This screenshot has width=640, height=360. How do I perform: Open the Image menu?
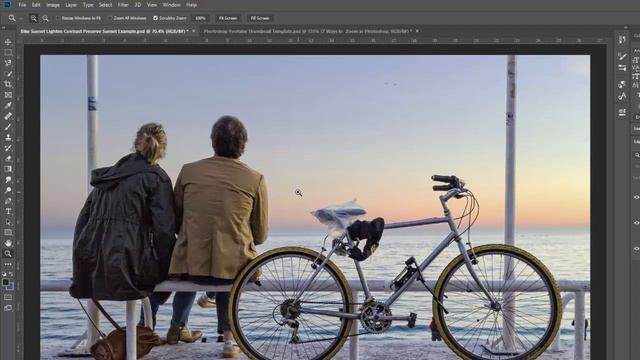(53, 5)
